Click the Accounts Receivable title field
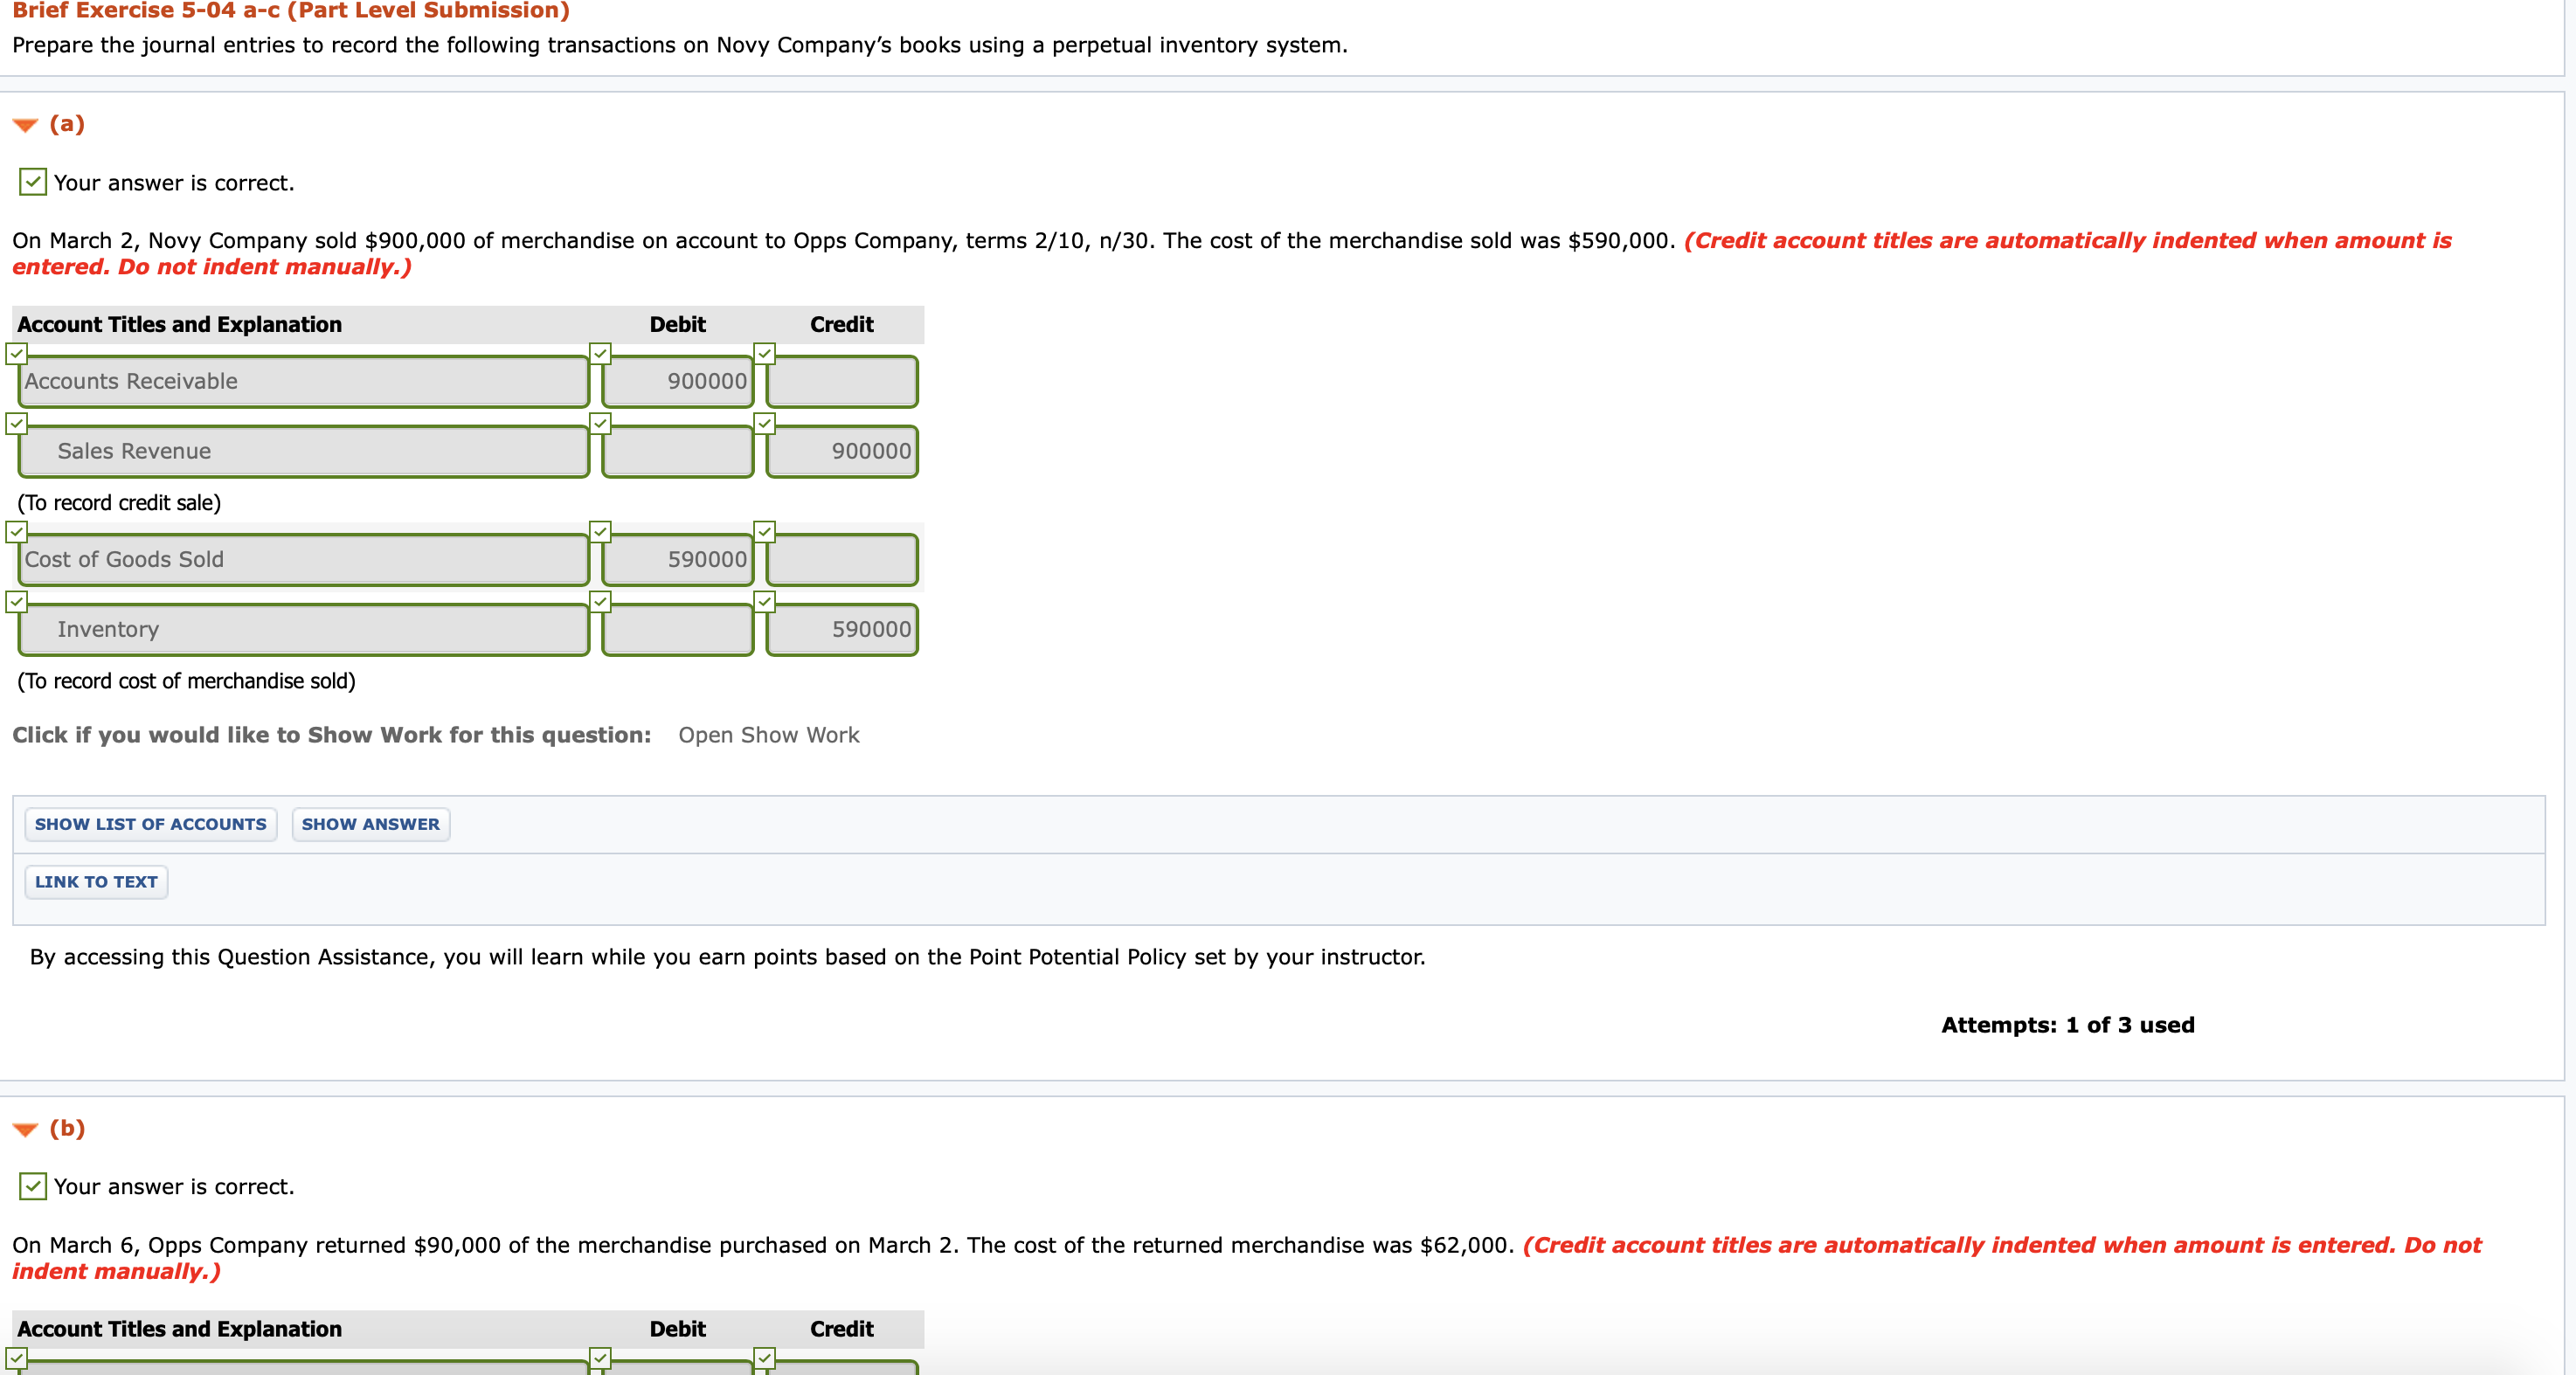The height and width of the screenshot is (1375, 2576). (303, 382)
